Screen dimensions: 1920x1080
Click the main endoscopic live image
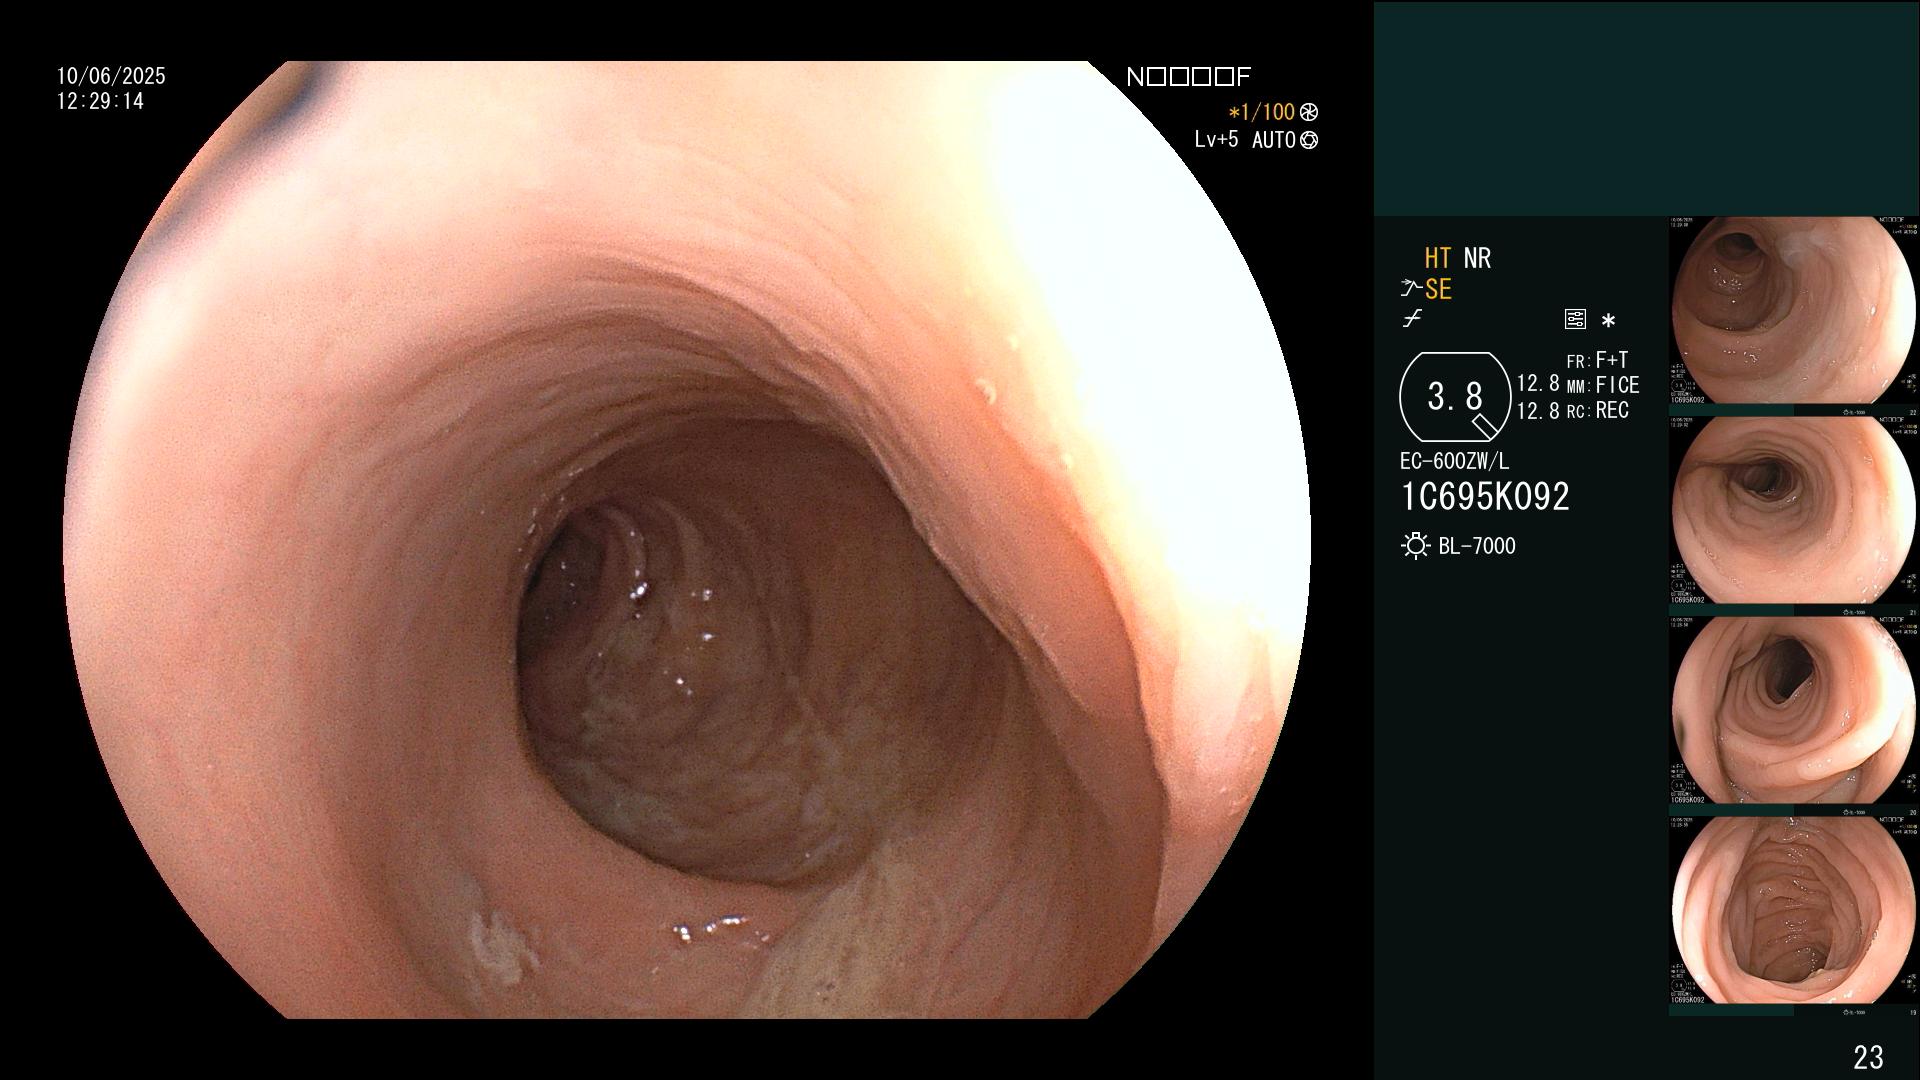[x=687, y=540]
